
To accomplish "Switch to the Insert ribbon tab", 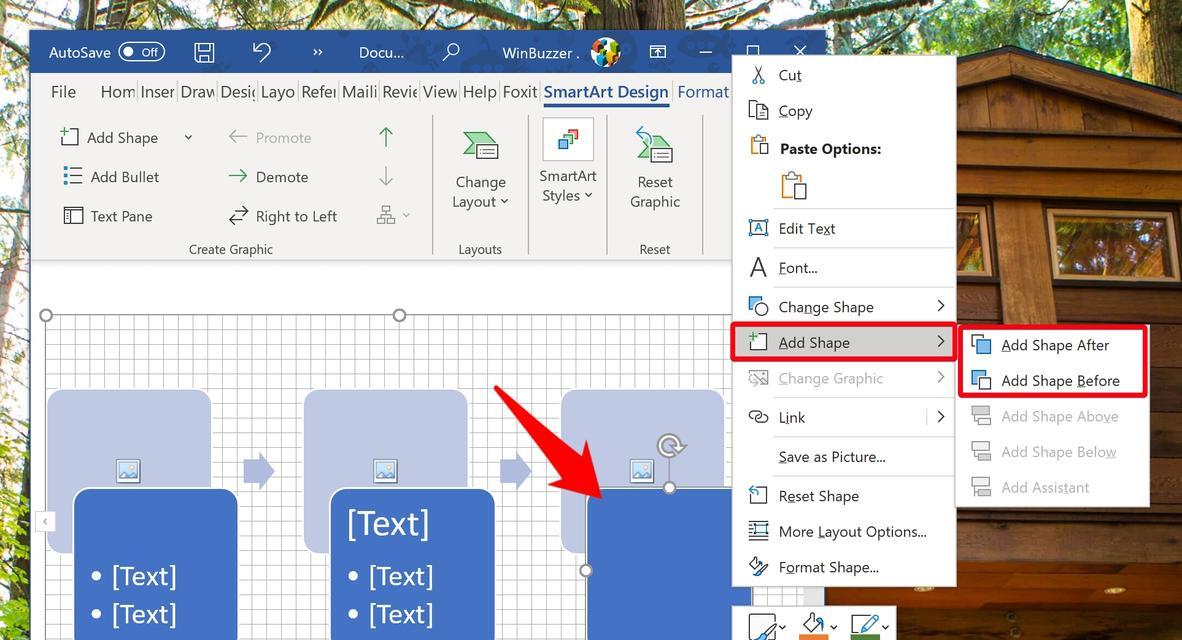I will (x=158, y=92).
